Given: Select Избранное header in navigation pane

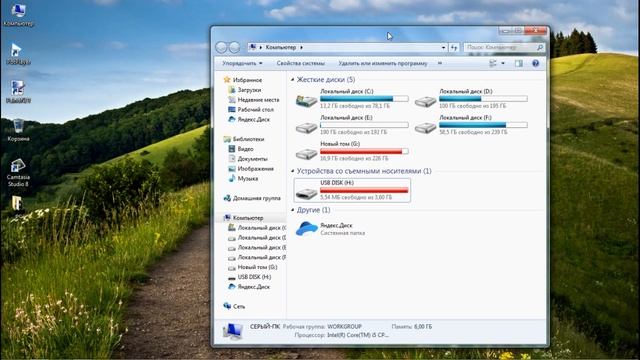Looking at the screenshot, I should [247, 80].
